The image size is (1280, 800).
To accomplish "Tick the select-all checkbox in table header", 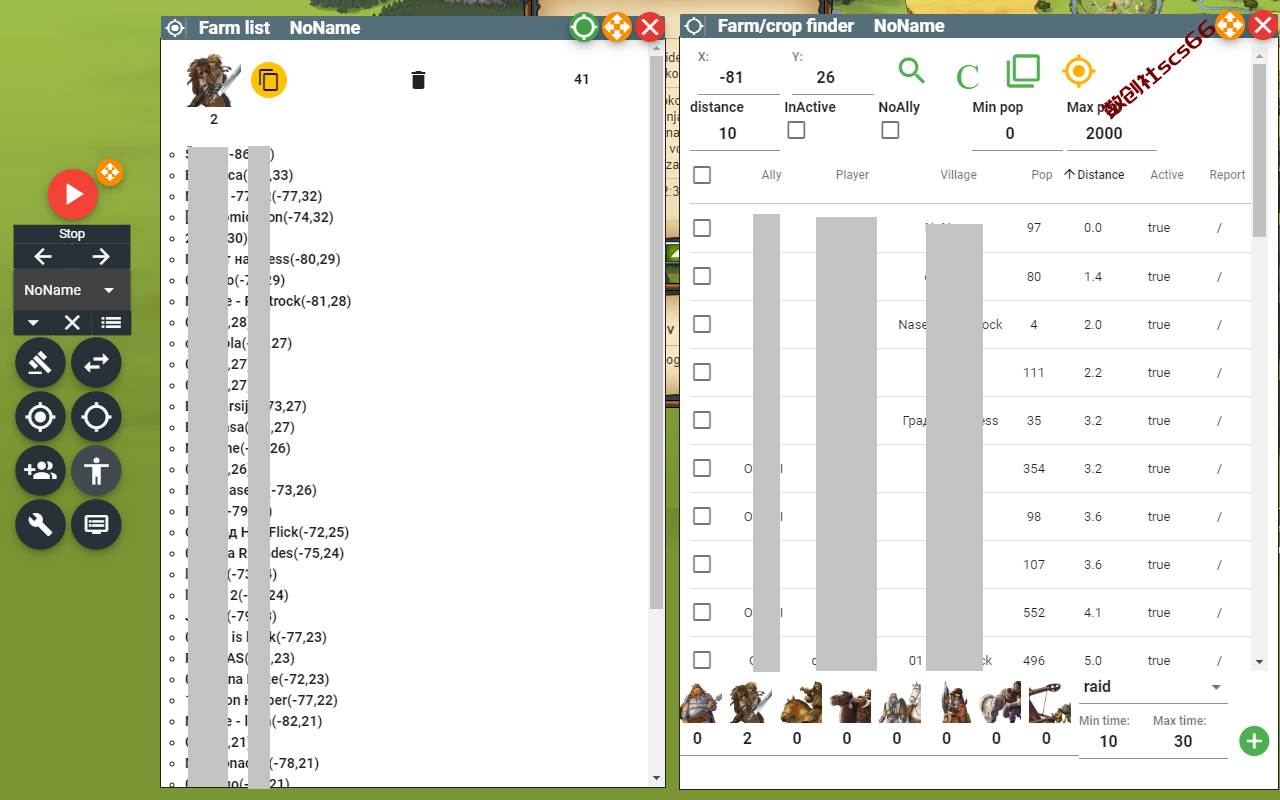I will (x=702, y=175).
